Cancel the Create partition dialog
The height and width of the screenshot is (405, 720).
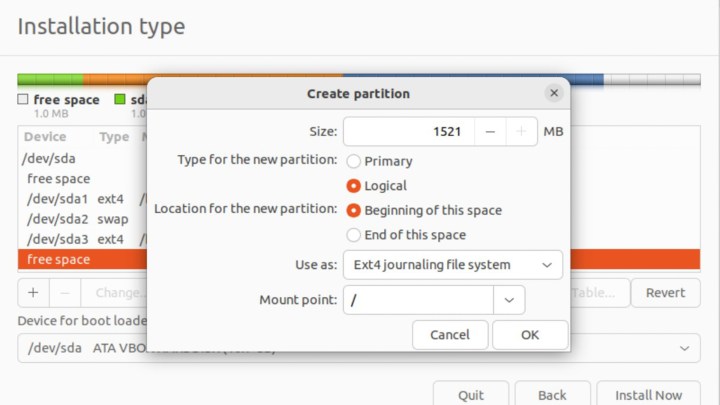[450, 335]
